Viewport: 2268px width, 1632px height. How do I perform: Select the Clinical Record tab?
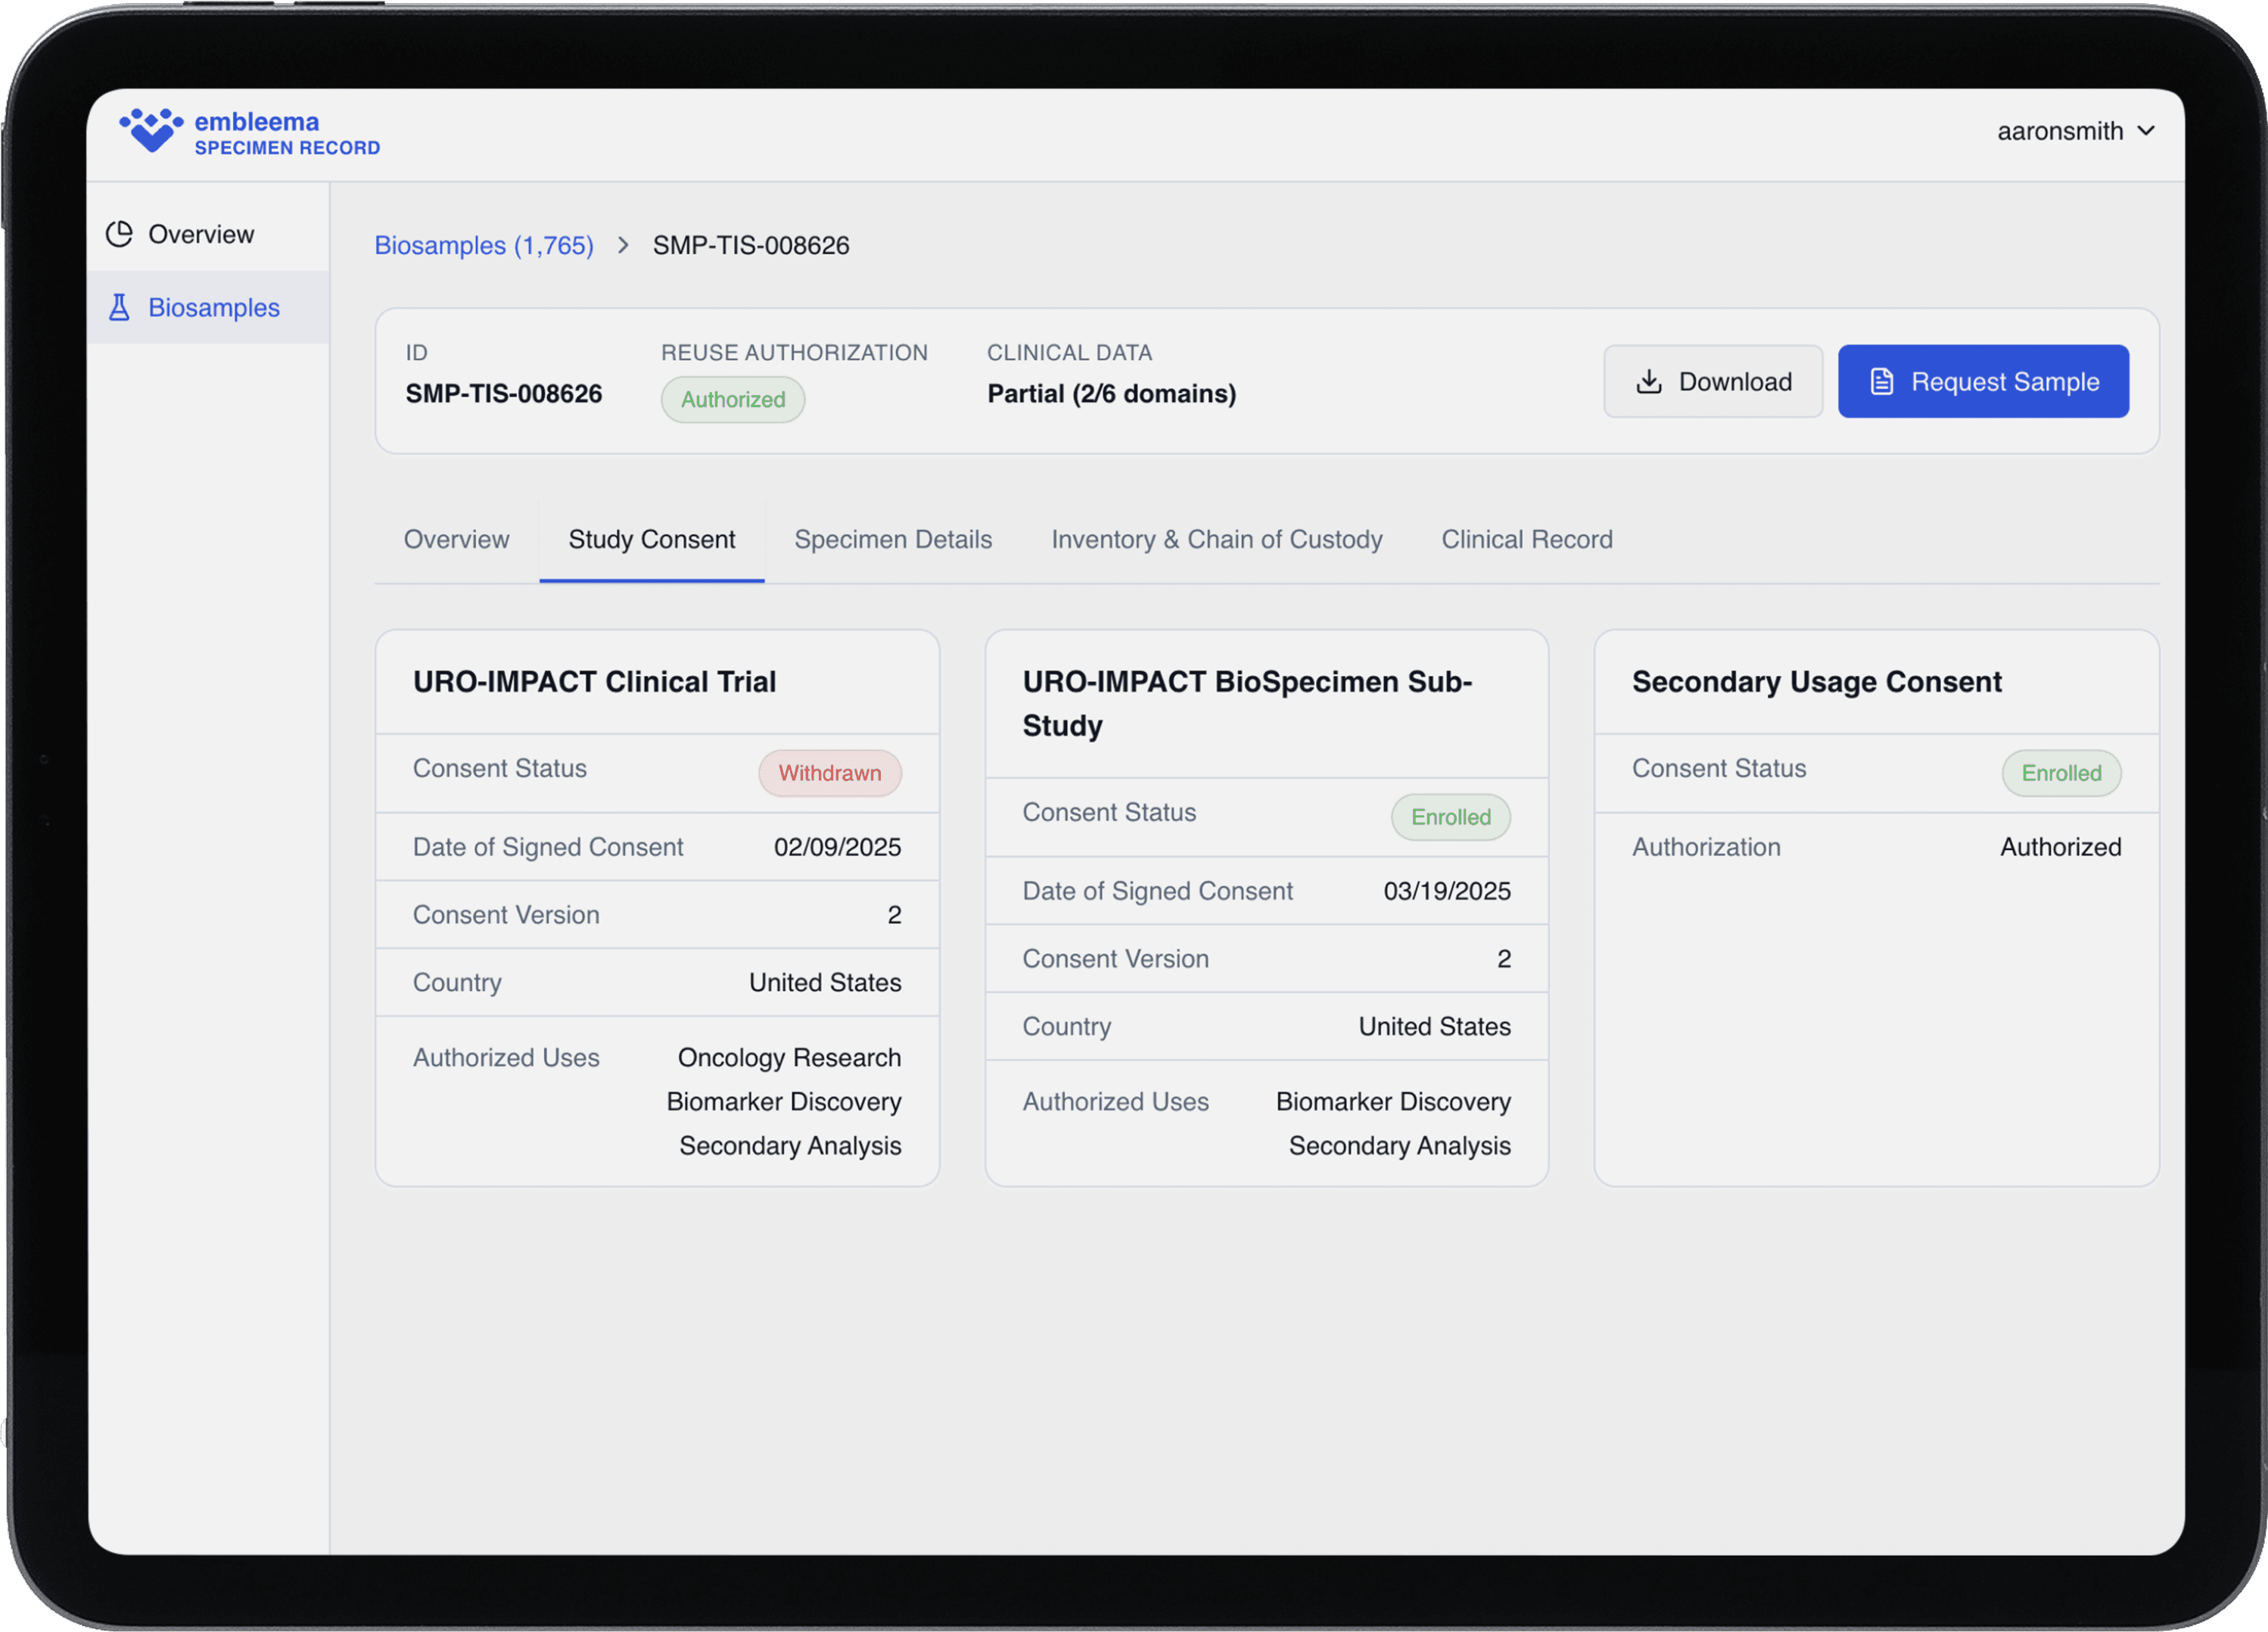[1526, 539]
